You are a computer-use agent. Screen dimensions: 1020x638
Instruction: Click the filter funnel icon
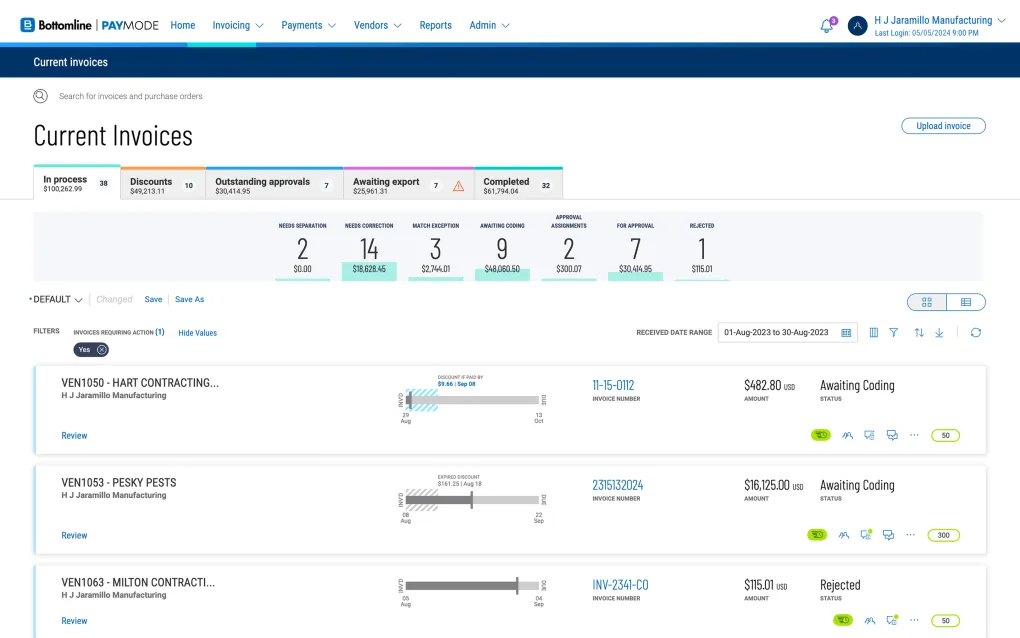[894, 333]
